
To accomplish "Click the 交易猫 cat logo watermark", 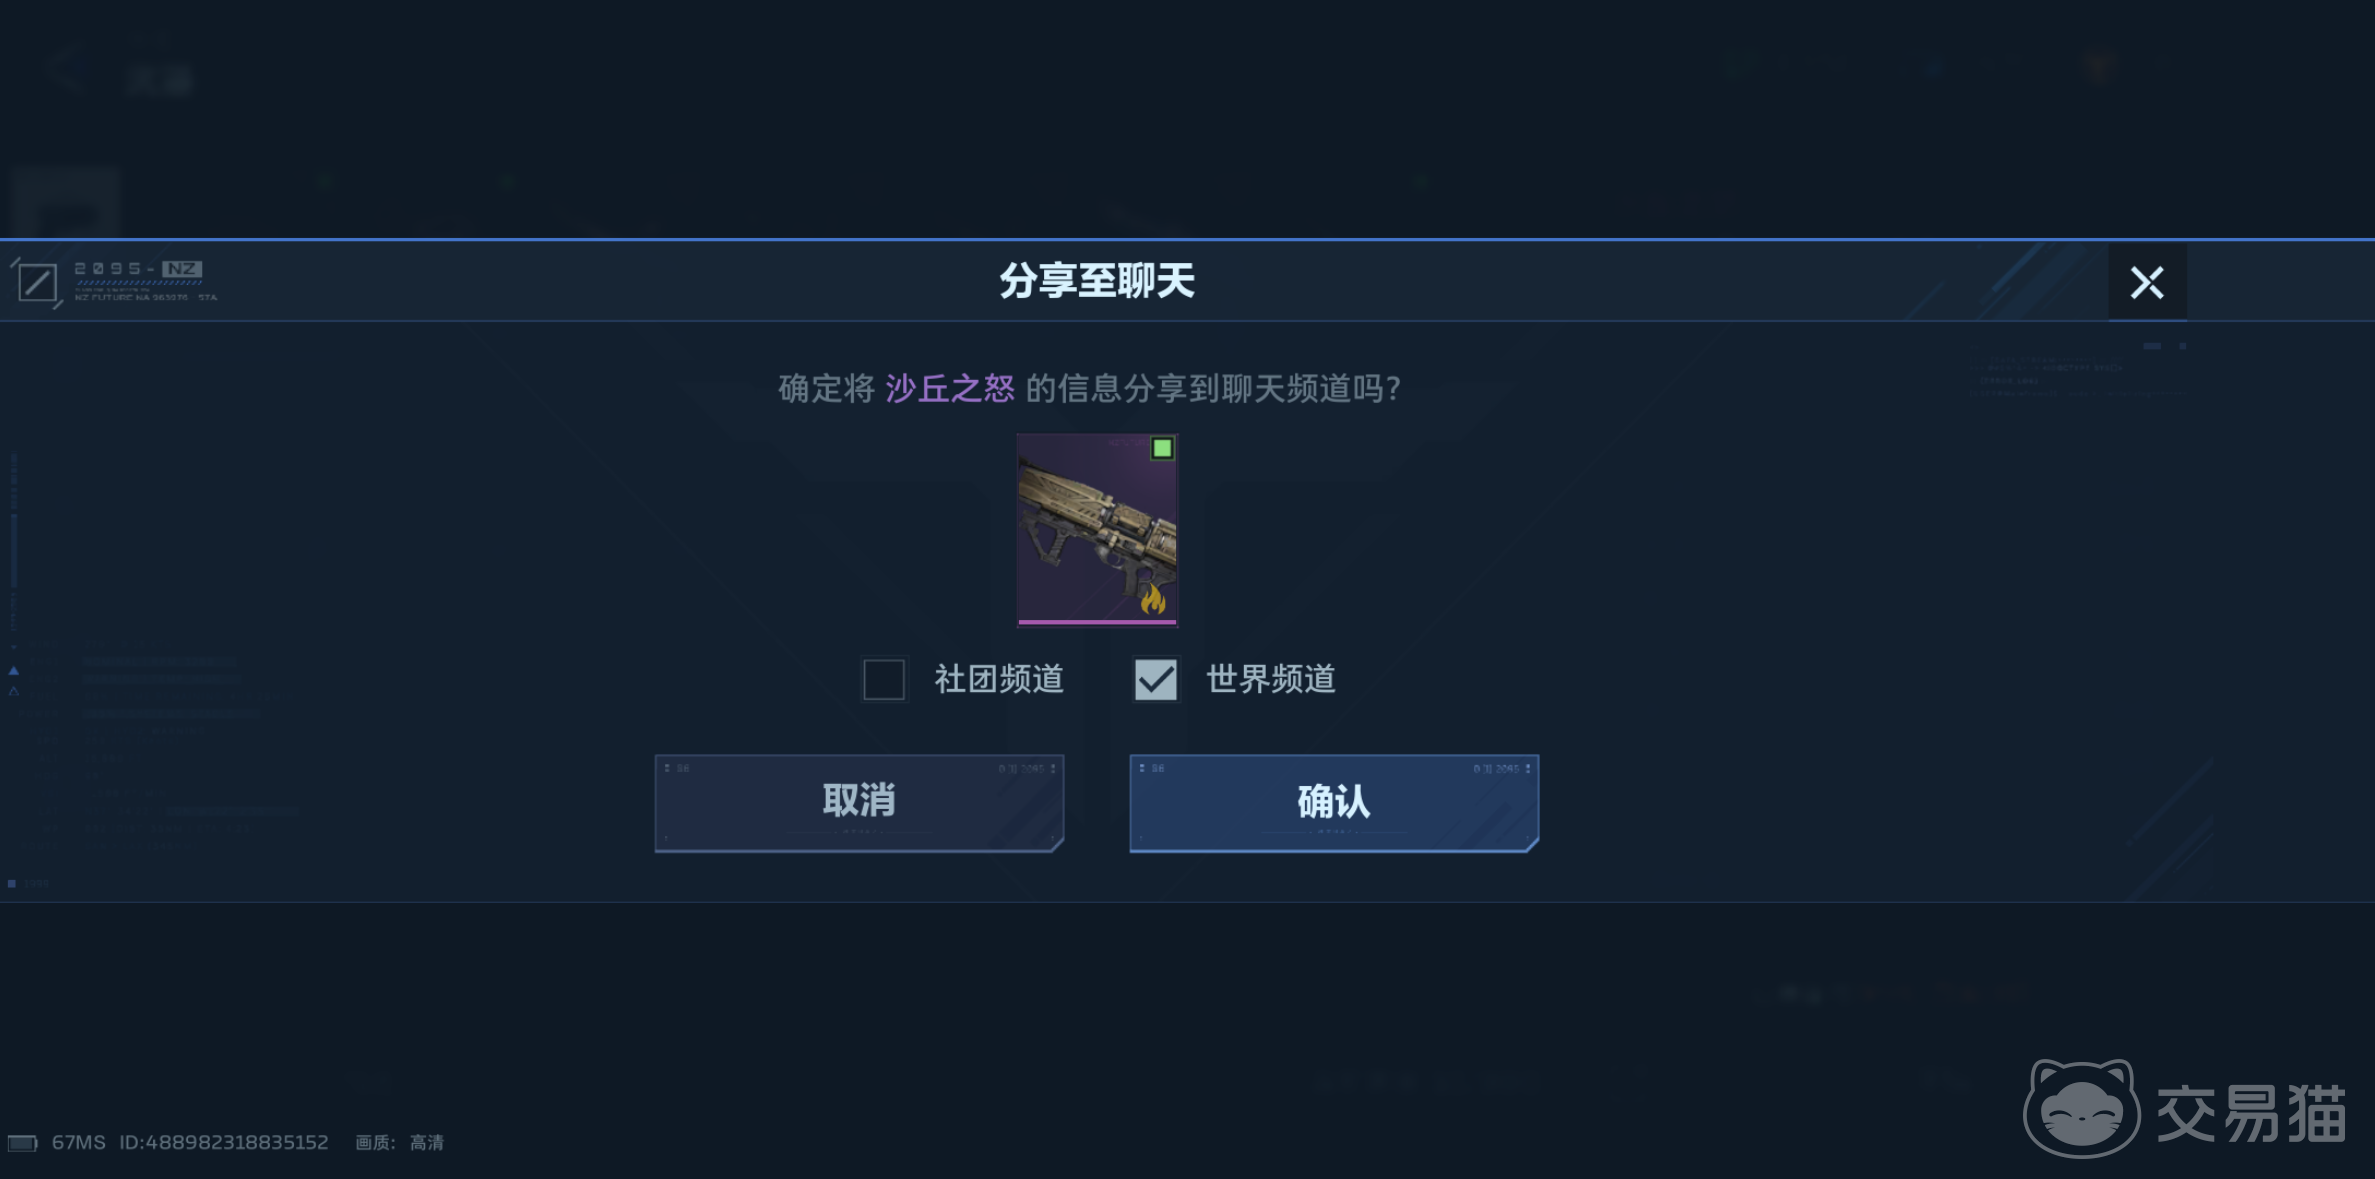I will (2082, 1109).
